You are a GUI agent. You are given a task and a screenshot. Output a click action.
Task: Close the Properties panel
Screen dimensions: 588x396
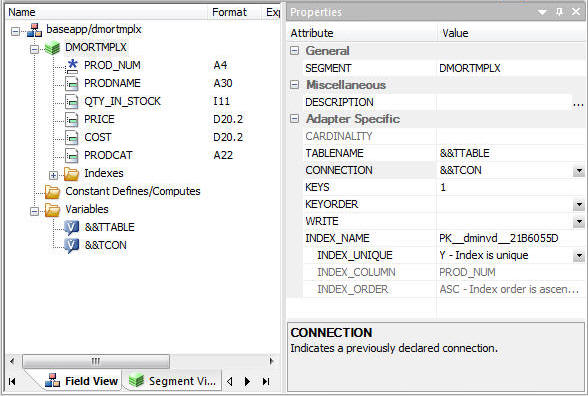pyautogui.click(x=576, y=12)
